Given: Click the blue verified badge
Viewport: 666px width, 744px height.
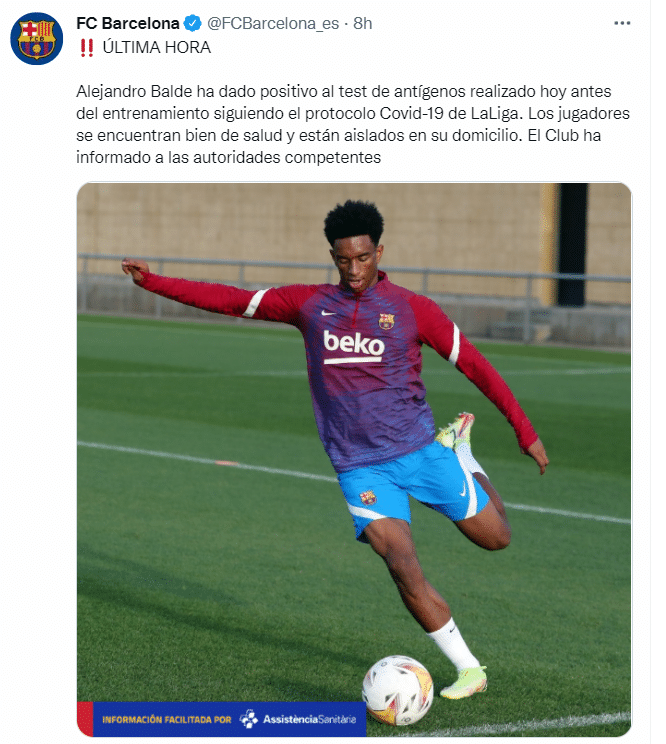Looking at the screenshot, I should (193, 23).
